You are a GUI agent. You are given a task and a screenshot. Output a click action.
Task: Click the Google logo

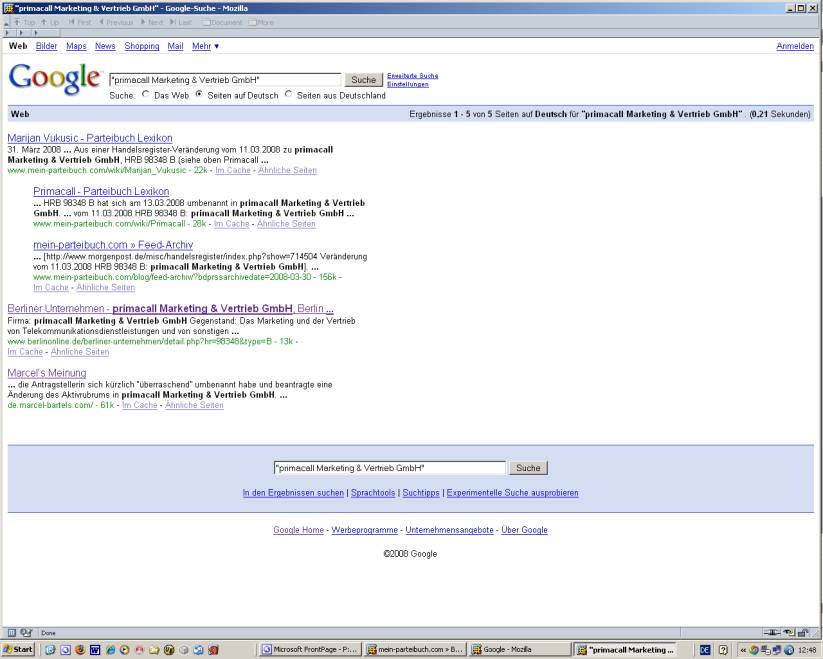point(54,79)
